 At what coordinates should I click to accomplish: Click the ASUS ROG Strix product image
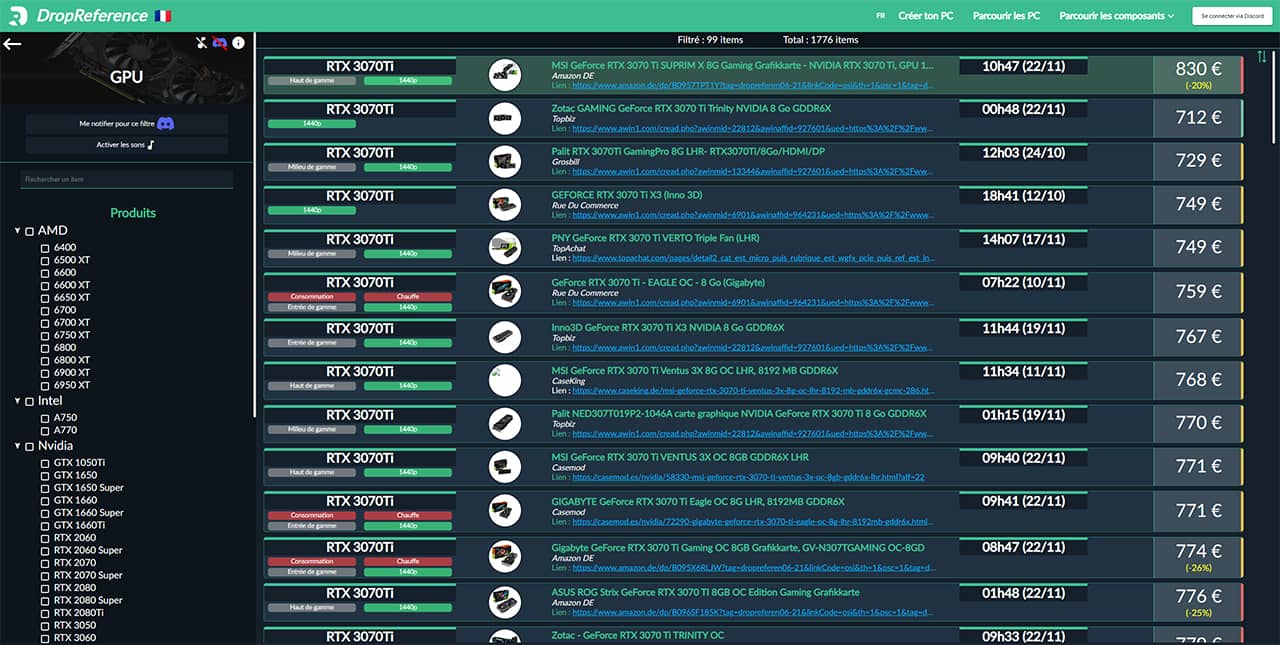[505, 601]
